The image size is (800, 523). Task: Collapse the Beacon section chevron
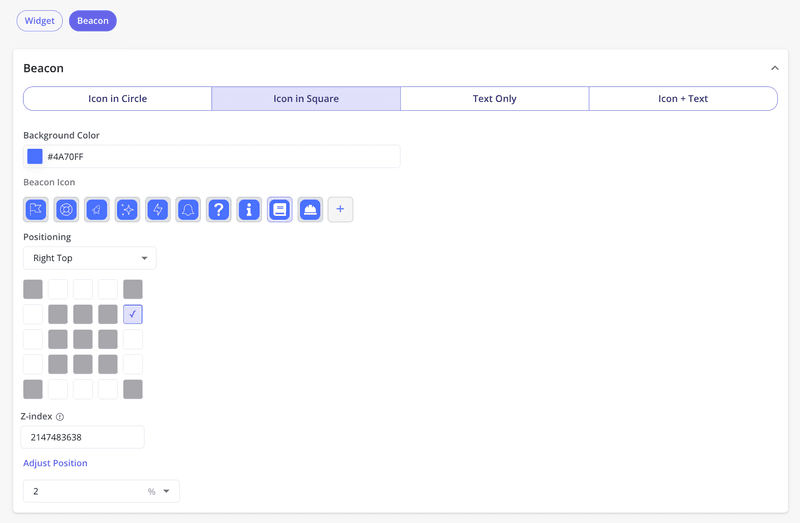pyautogui.click(x=774, y=68)
